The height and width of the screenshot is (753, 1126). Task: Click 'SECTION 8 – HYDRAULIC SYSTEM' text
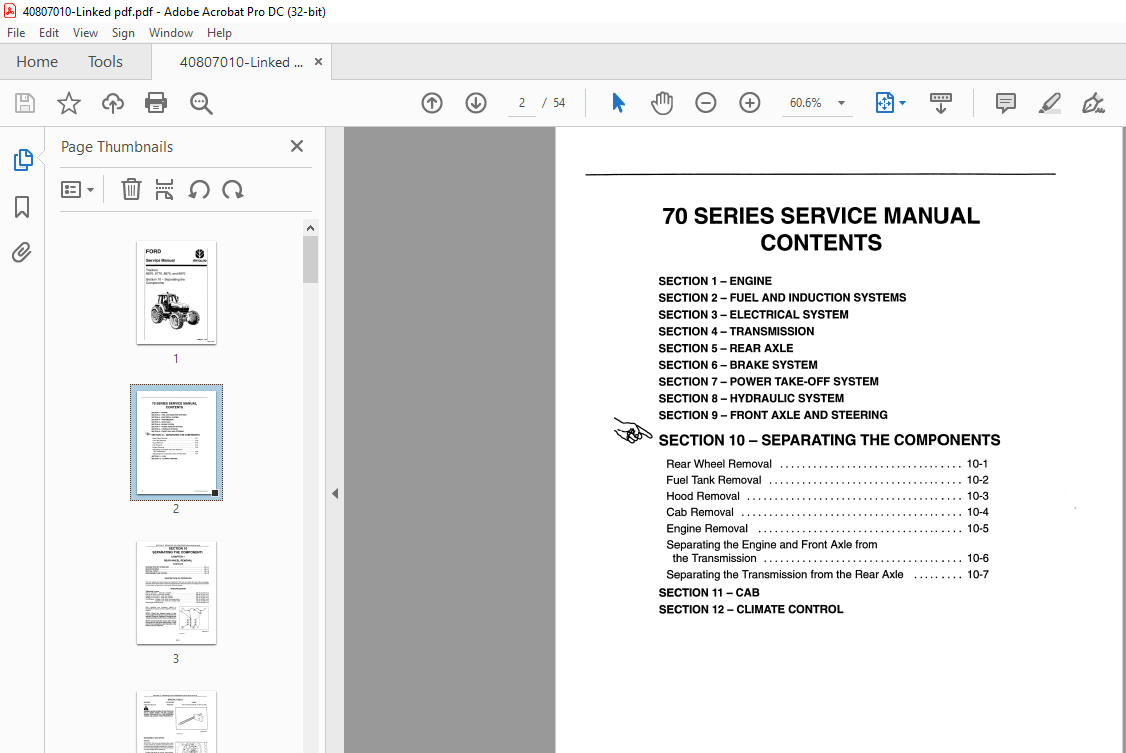[751, 398]
